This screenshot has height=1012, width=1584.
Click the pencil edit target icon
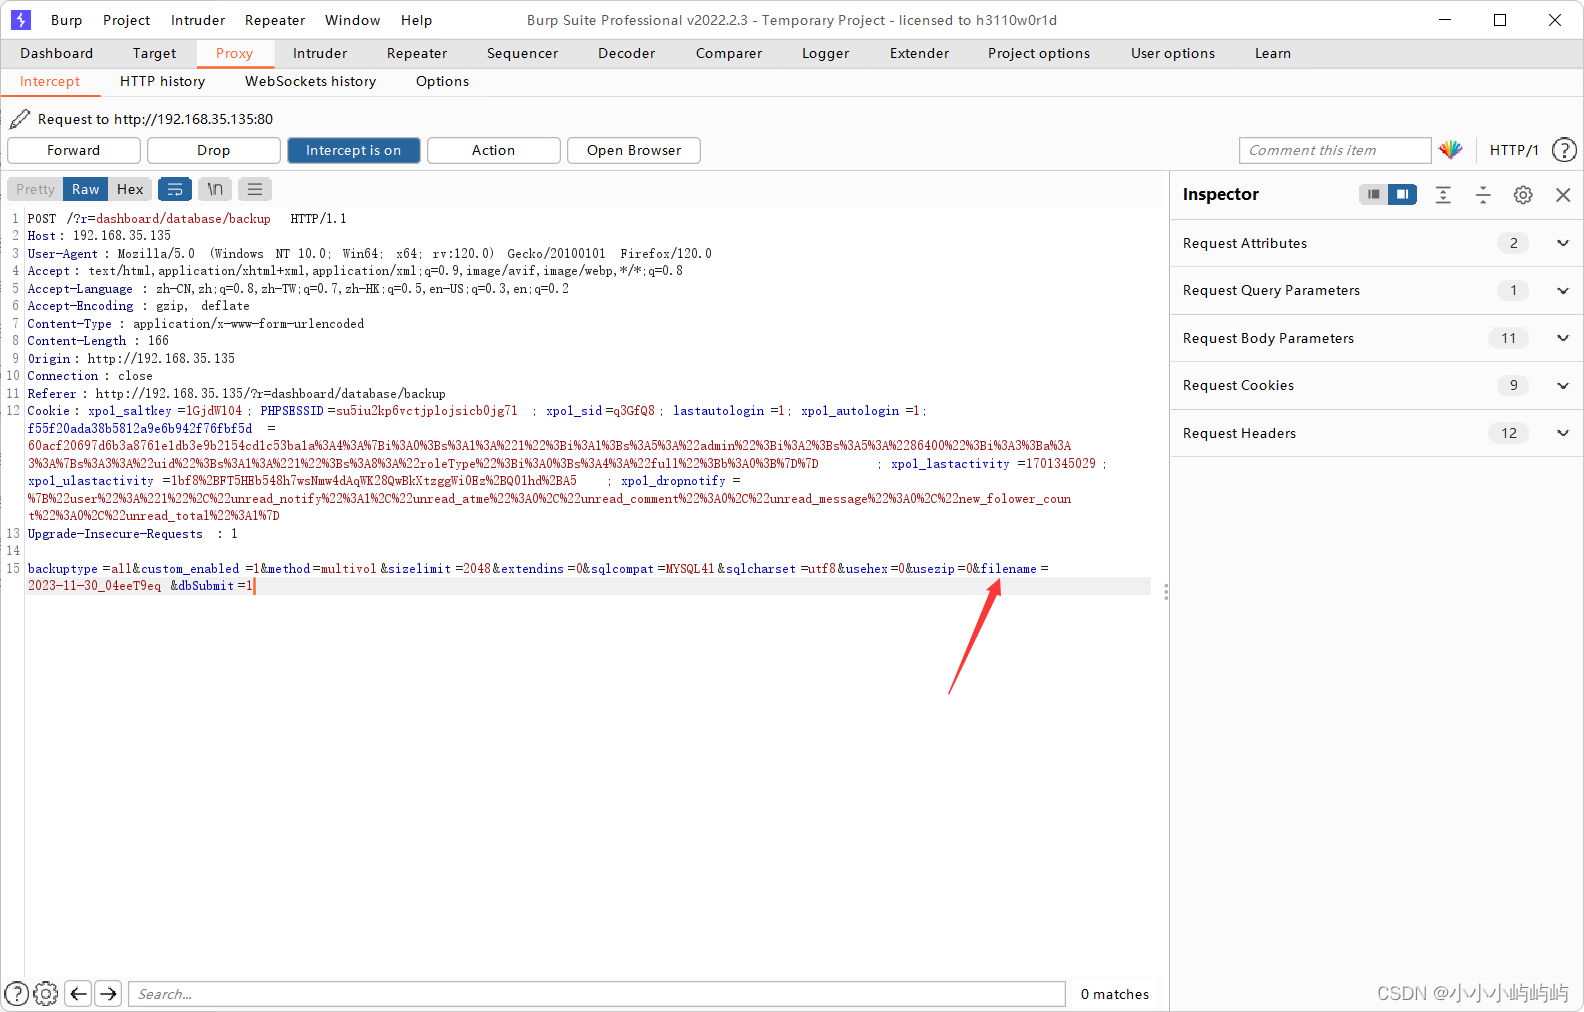point(20,119)
